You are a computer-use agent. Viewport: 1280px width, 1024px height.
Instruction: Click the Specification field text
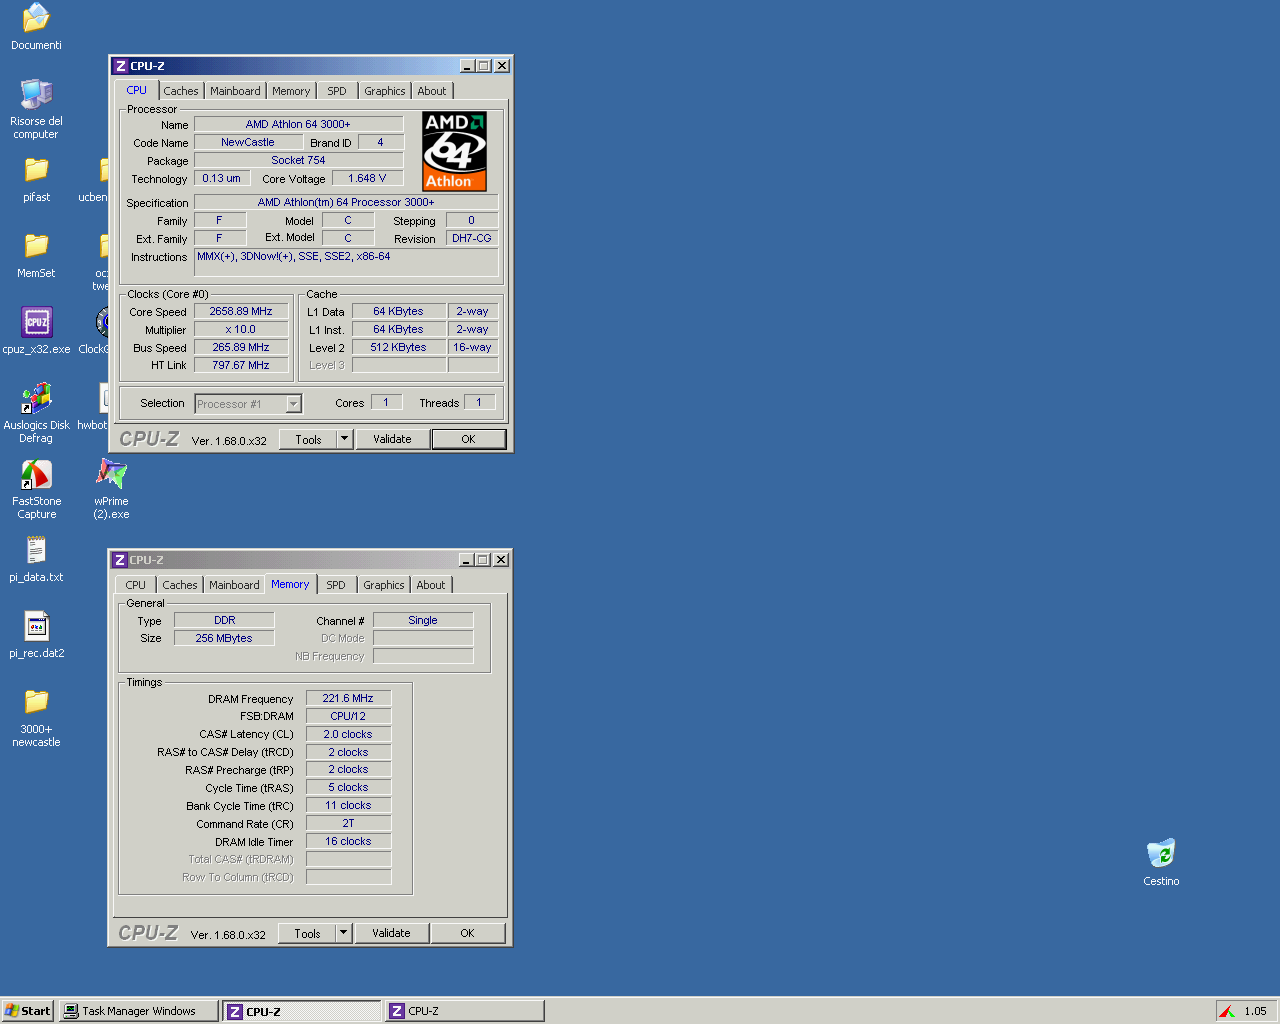coord(346,202)
